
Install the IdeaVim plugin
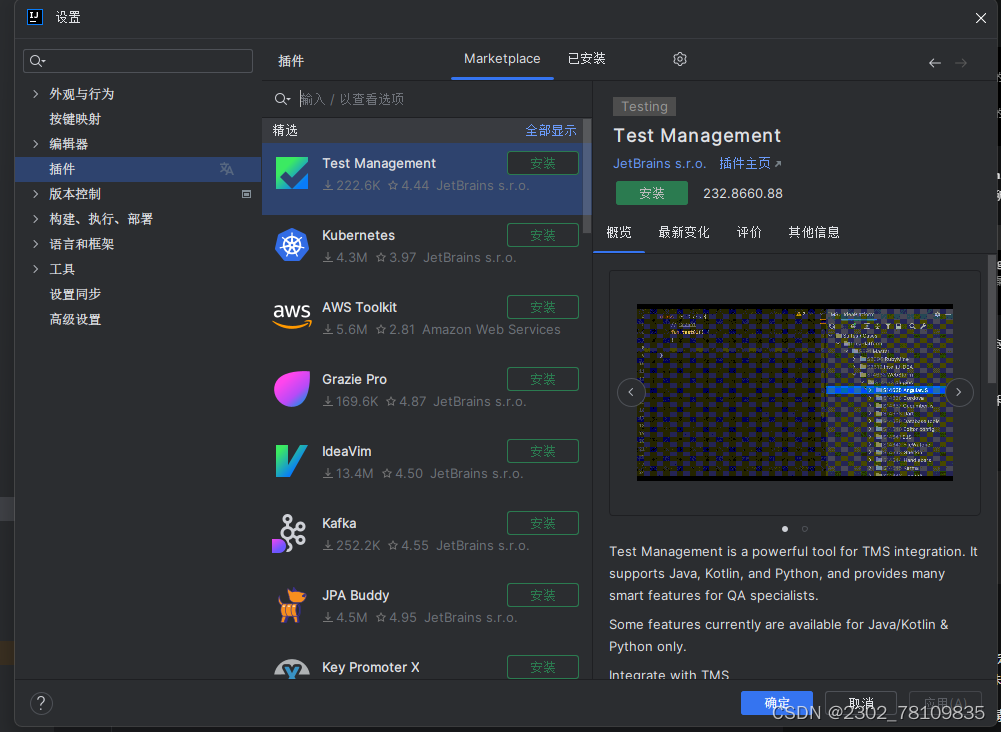coord(543,451)
